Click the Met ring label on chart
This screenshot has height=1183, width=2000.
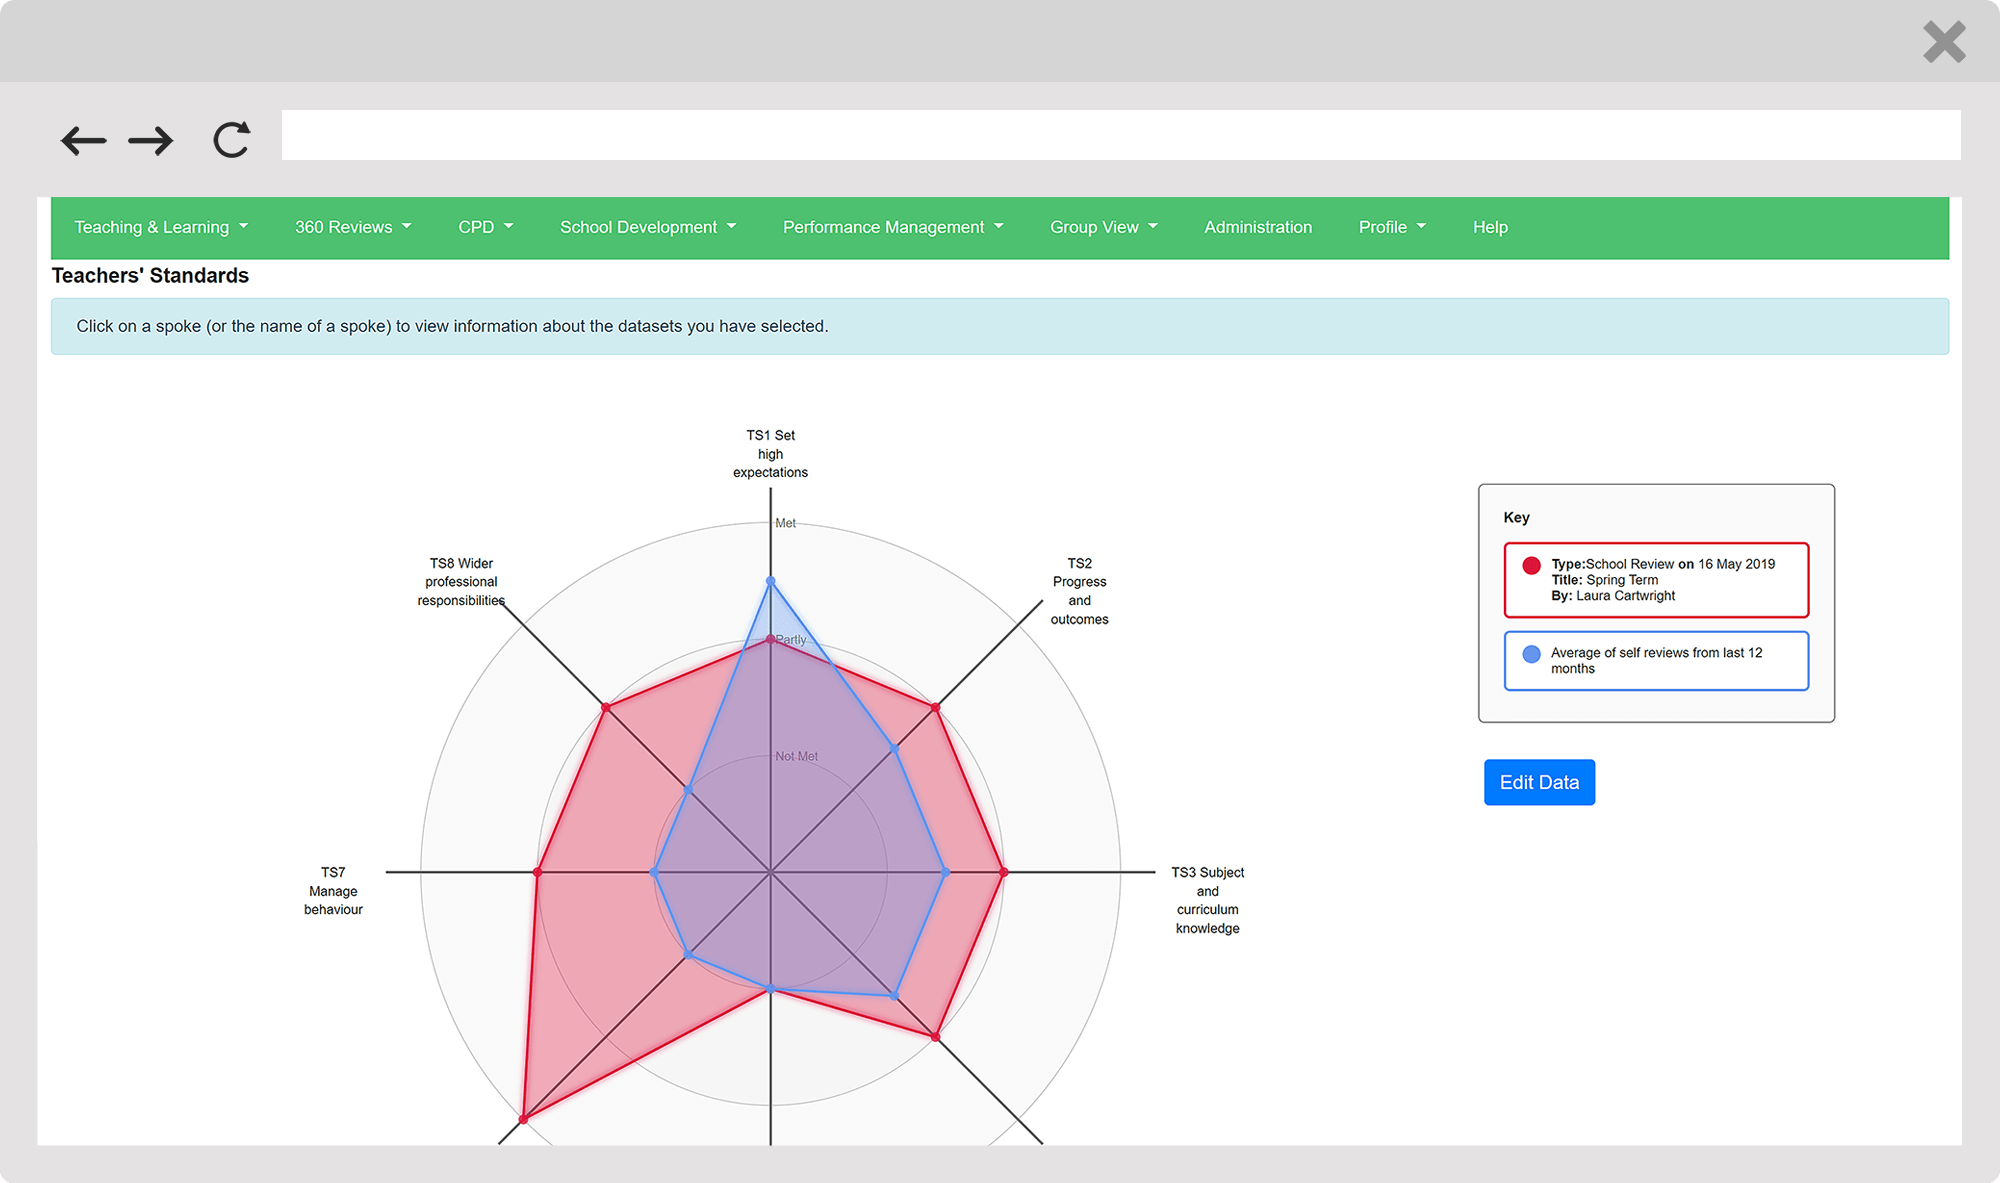click(x=786, y=523)
